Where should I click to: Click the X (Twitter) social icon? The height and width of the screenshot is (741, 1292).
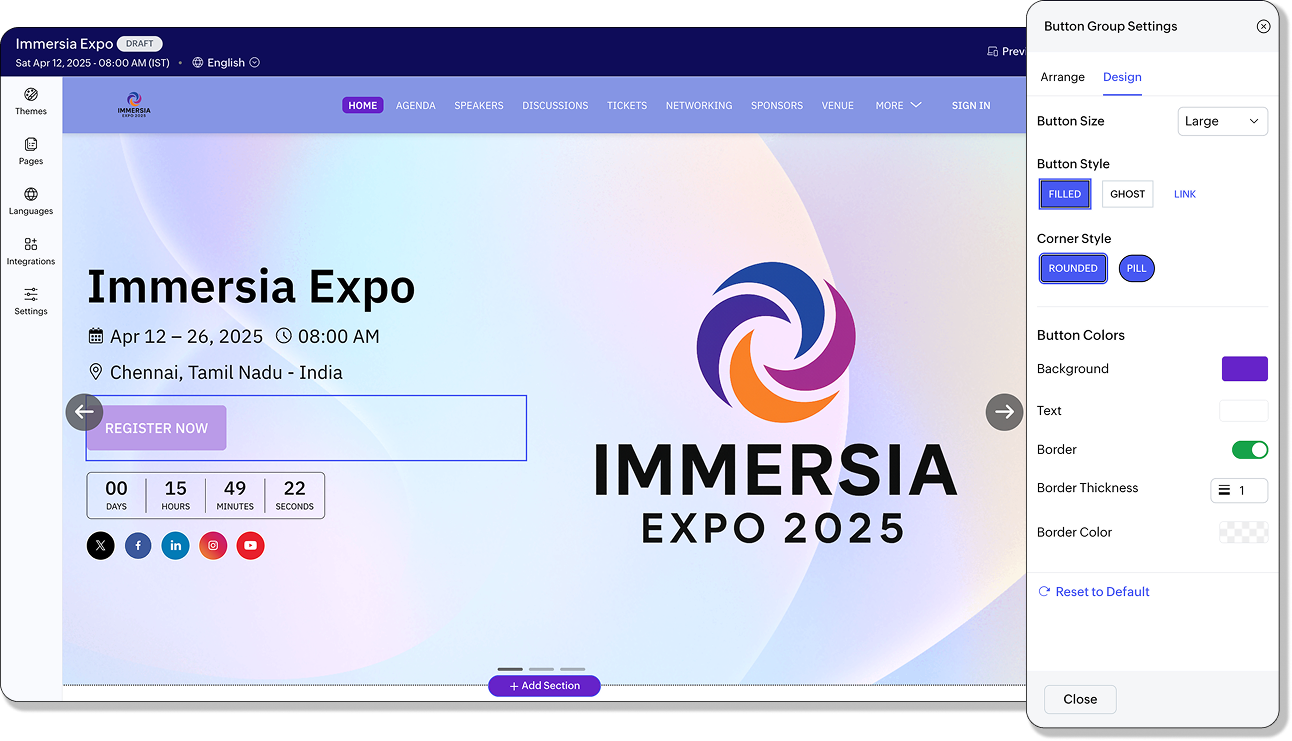pyautogui.click(x=101, y=546)
